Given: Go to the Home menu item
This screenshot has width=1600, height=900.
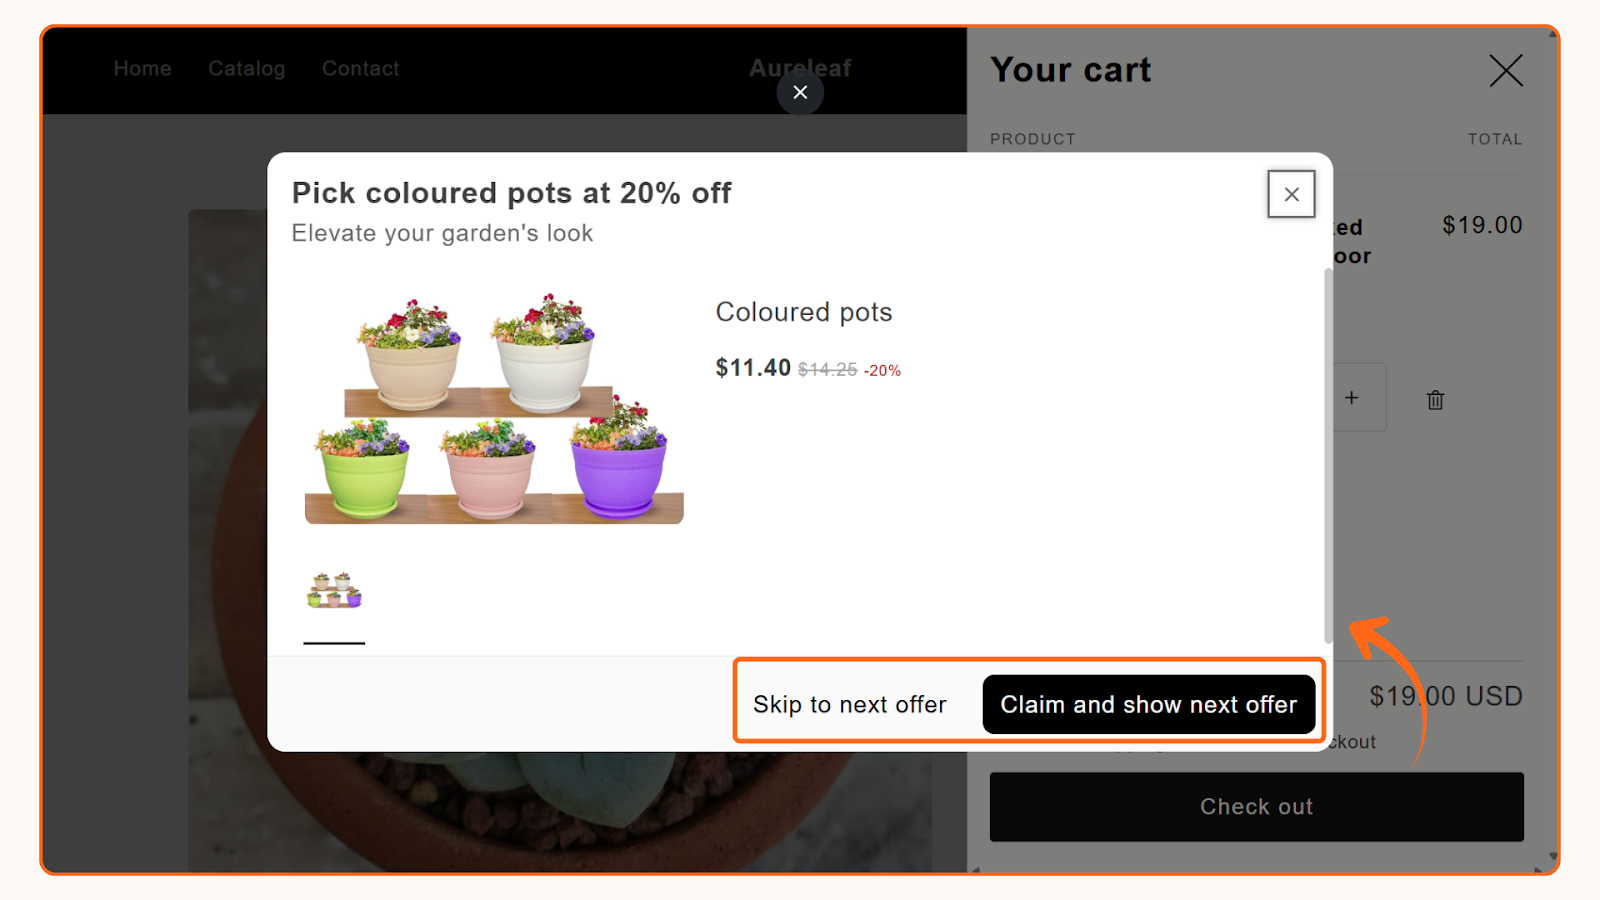Looking at the screenshot, I should coord(142,68).
